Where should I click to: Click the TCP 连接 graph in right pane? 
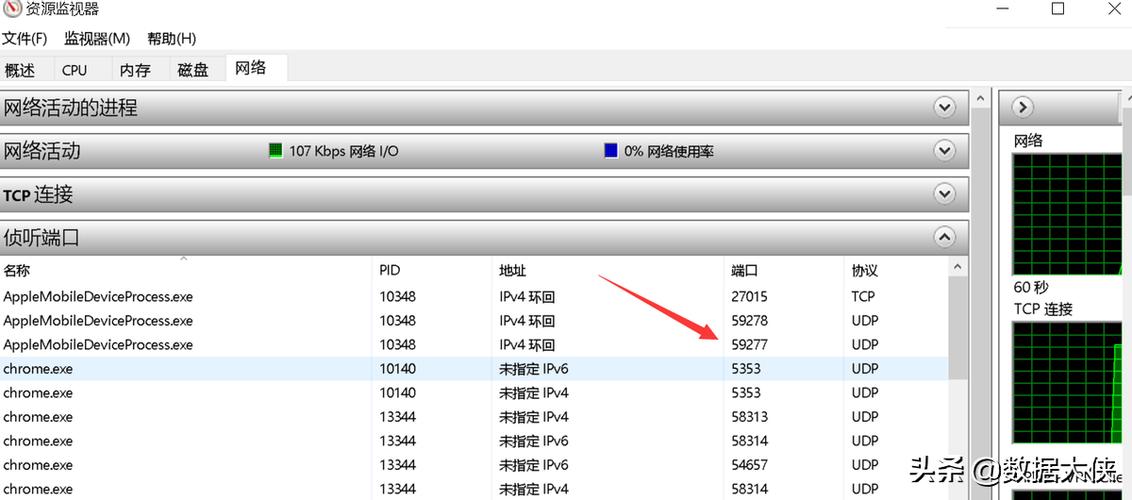tap(1067, 385)
